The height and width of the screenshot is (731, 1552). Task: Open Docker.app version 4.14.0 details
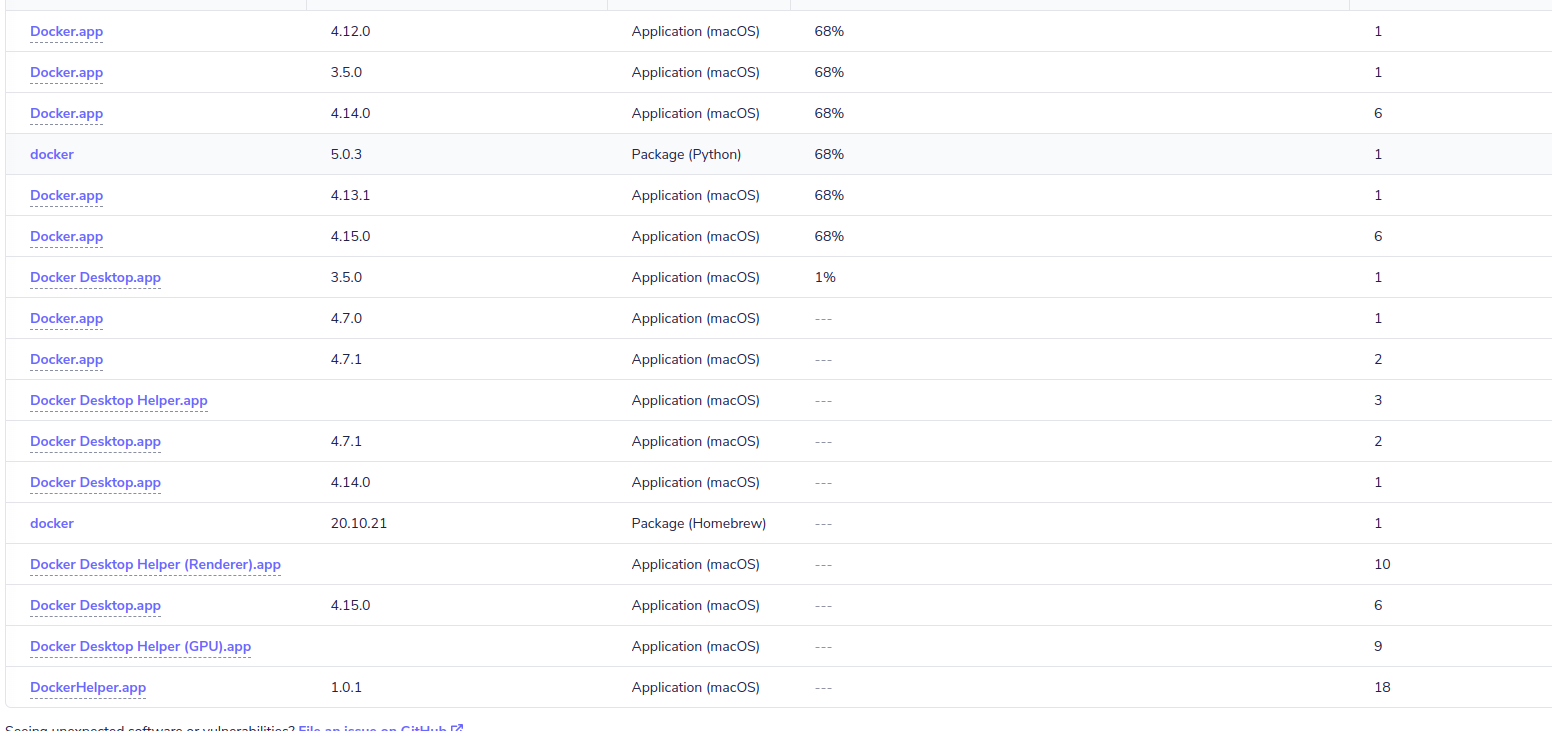(x=66, y=113)
